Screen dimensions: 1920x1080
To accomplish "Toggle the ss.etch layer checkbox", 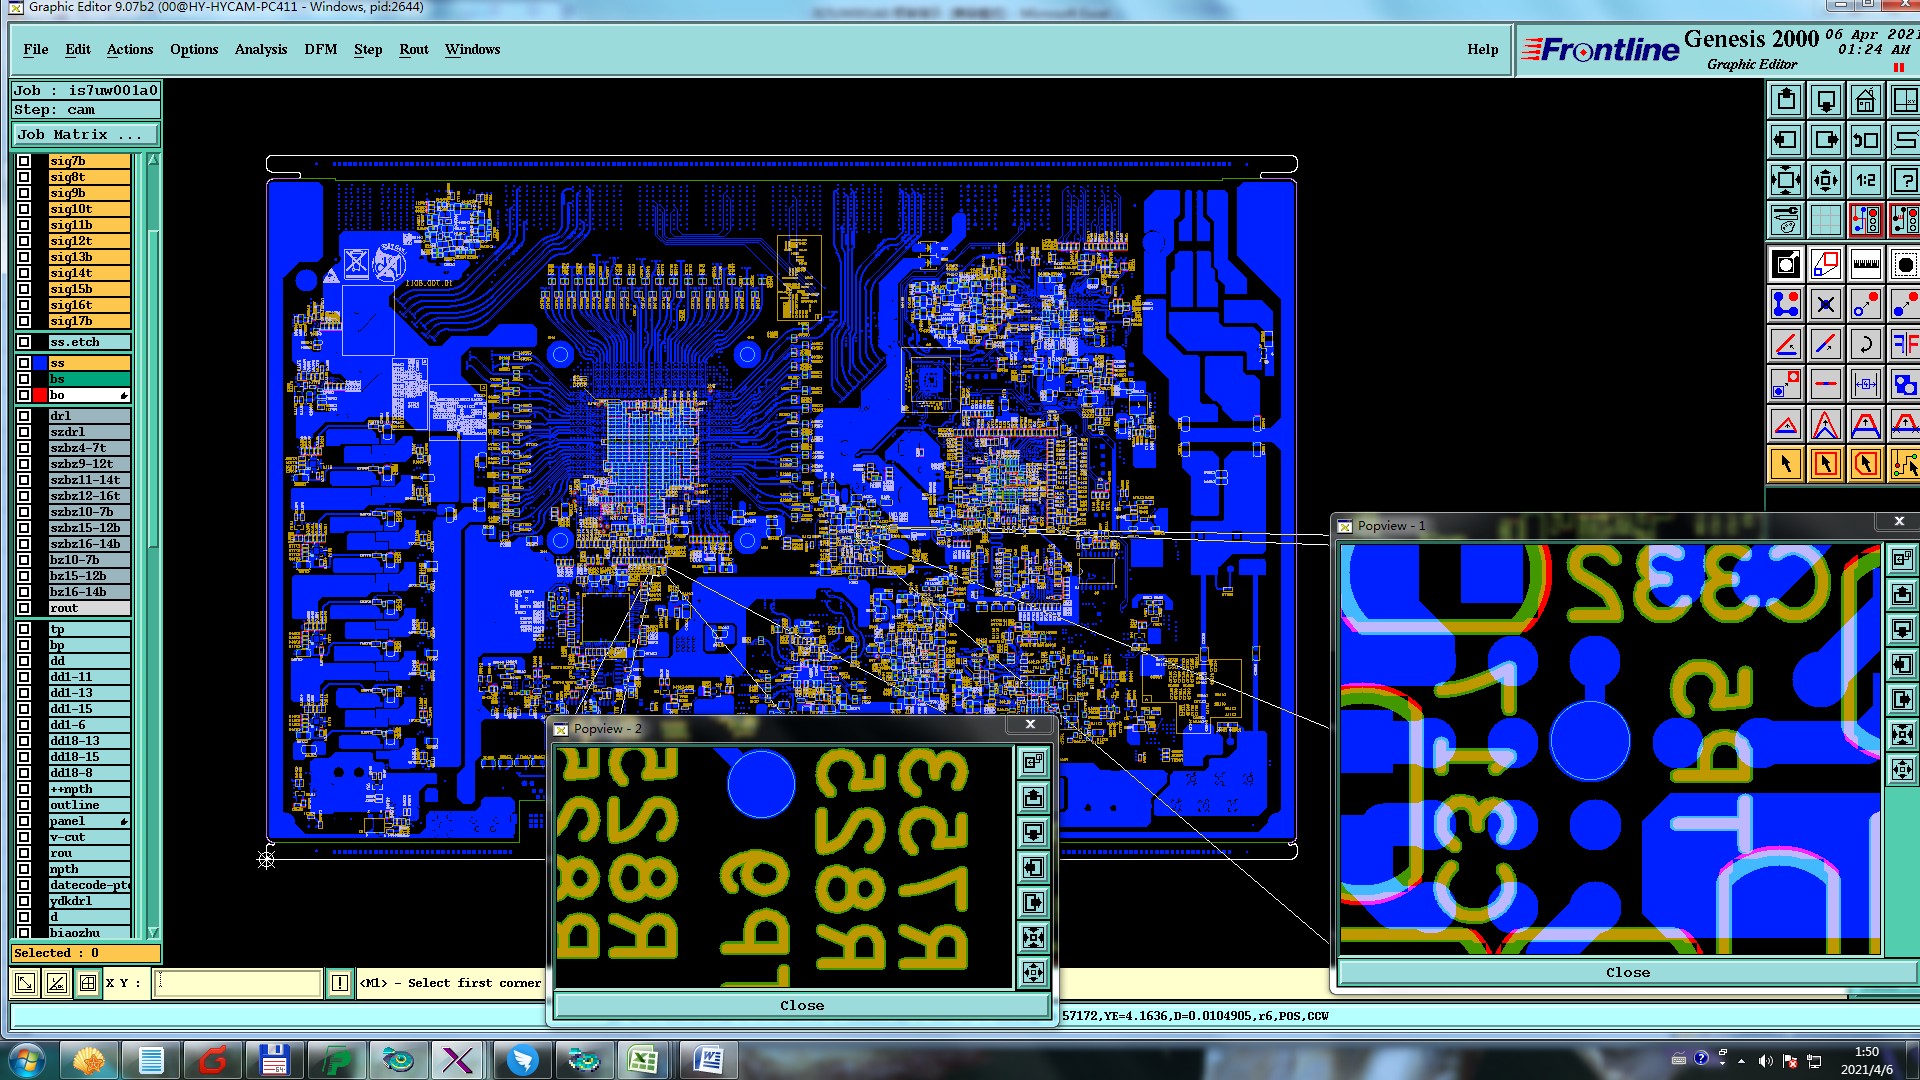I will click(x=24, y=342).
